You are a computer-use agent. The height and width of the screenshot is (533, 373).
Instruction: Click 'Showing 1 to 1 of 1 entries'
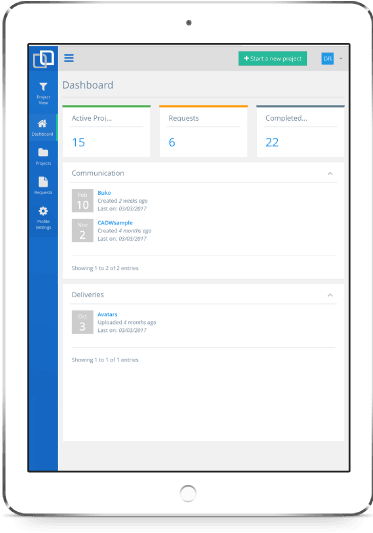(x=105, y=360)
